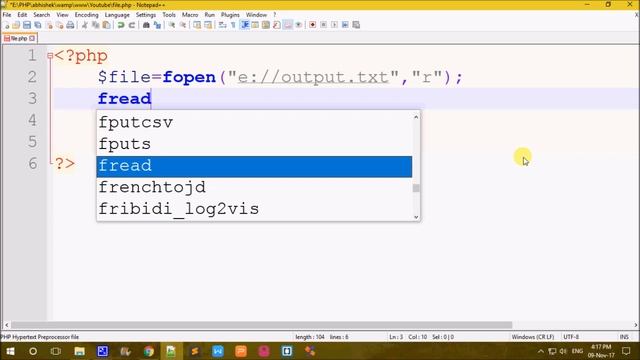Screen dimensions: 640x360
Task: Save the file with the Save icon
Action: click(x=27, y=25)
